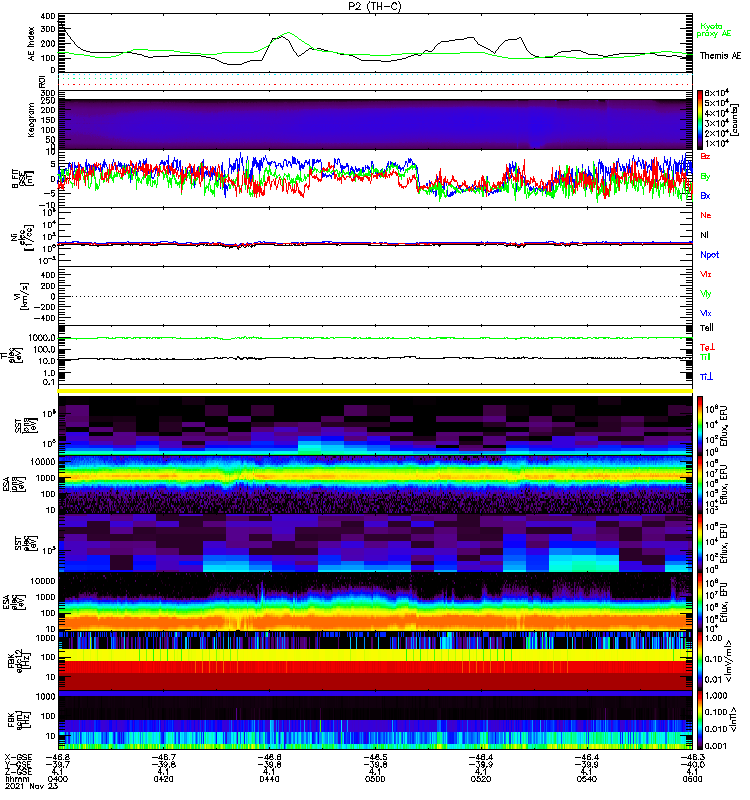Click inside the AE Index line plot
This screenshot has height=800, width=750.
click(x=375, y=42)
